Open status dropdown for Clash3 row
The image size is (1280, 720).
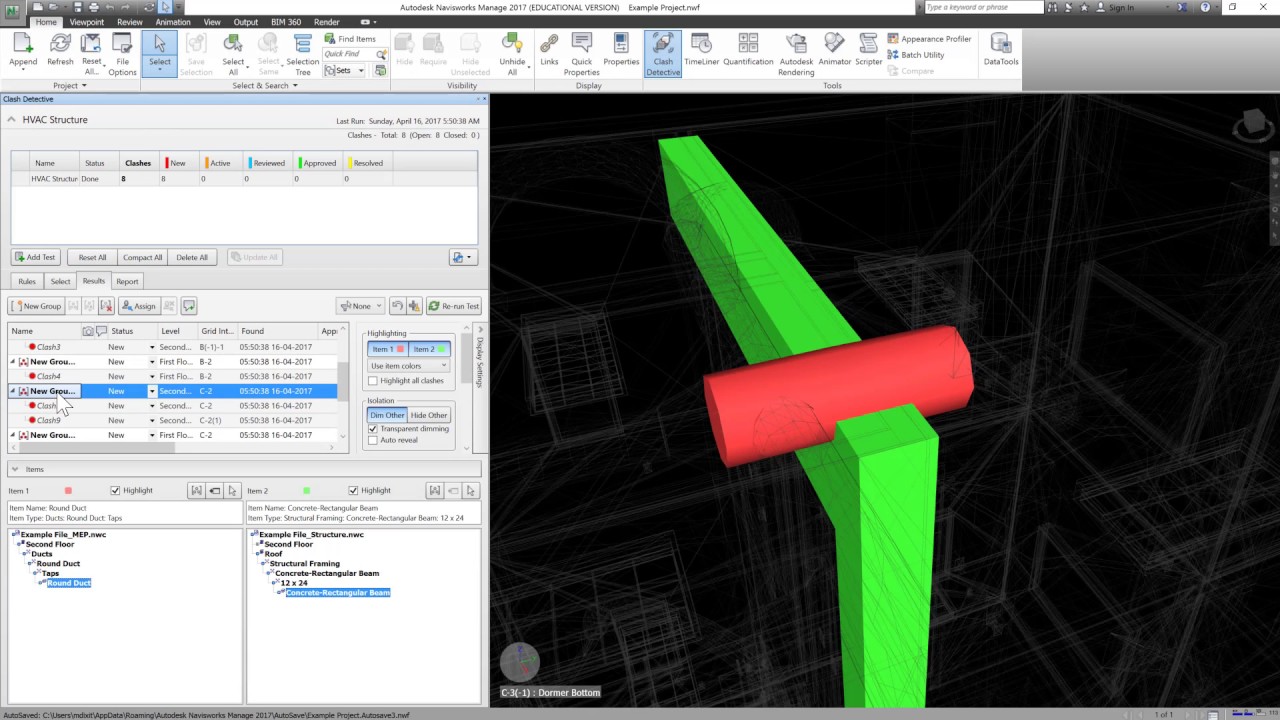pos(153,347)
